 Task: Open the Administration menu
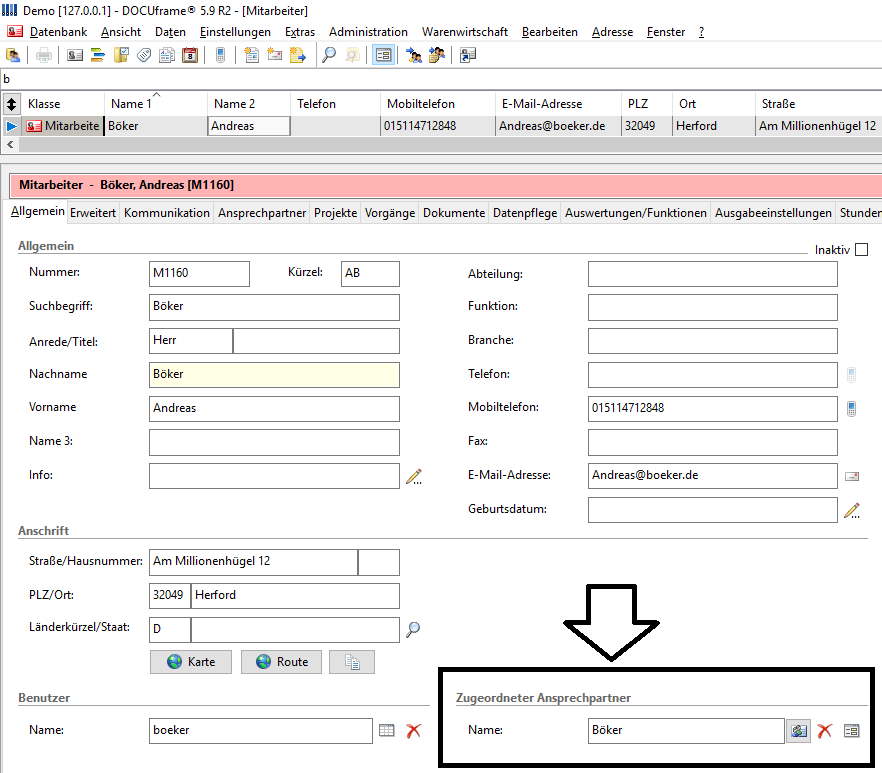pyautogui.click(x=368, y=32)
